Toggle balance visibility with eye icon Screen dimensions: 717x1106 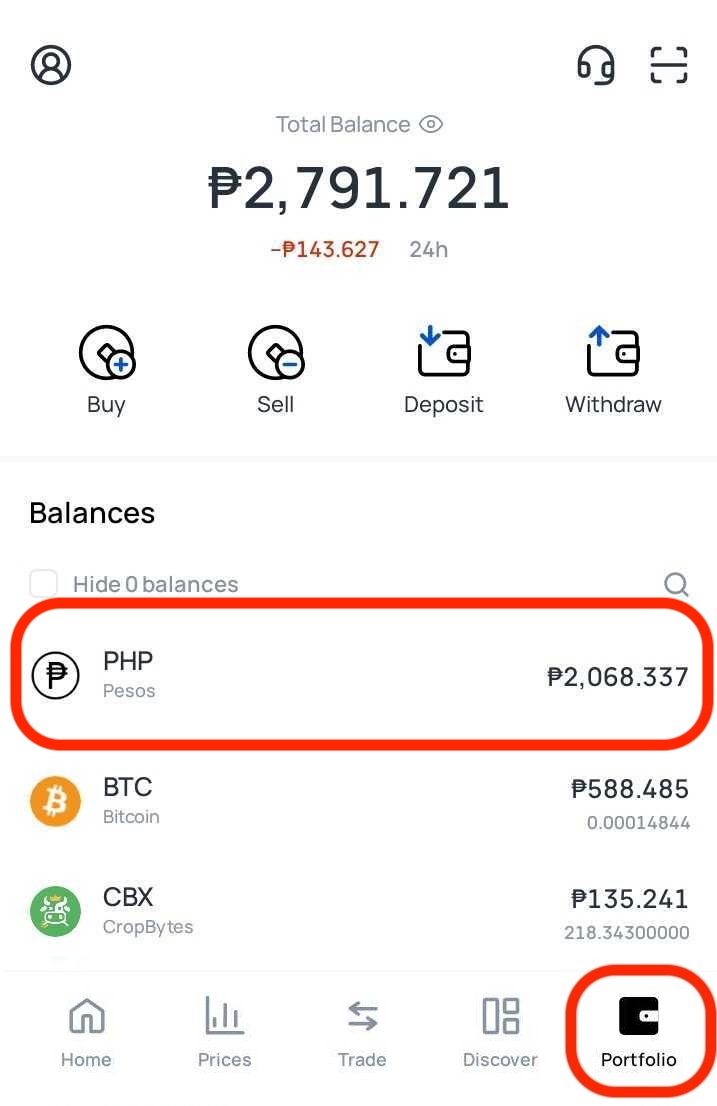431,124
